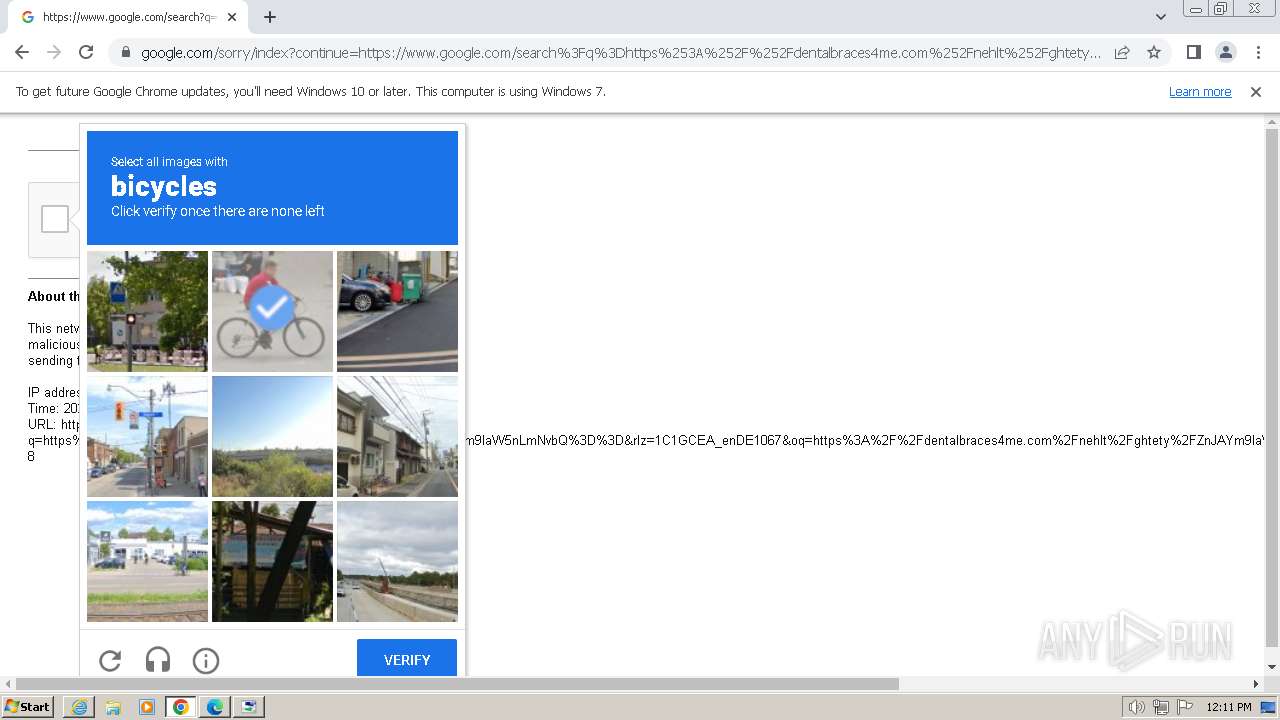The height and width of the screenshot is (720, 1280).
Task: Select the parked car and bins image
Action: click(x=397, y=311)
